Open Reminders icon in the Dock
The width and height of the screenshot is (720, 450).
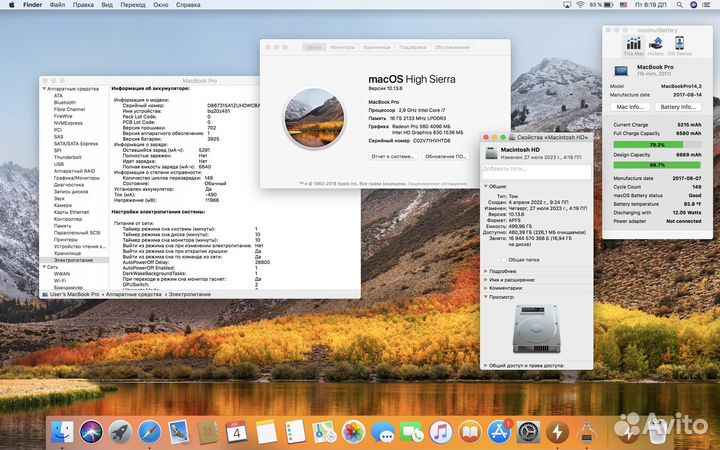pyautogui.click(x=295, y=432)
